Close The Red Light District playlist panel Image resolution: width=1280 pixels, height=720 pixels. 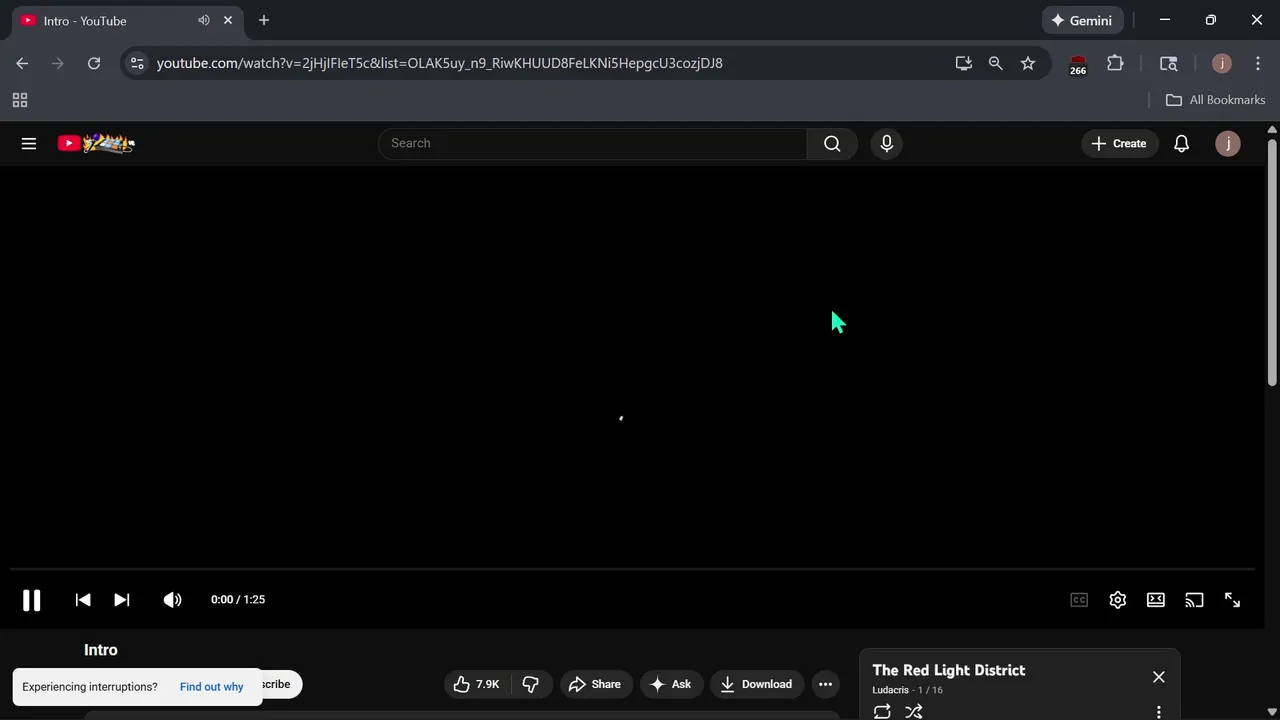click(x=1159, y=677)
